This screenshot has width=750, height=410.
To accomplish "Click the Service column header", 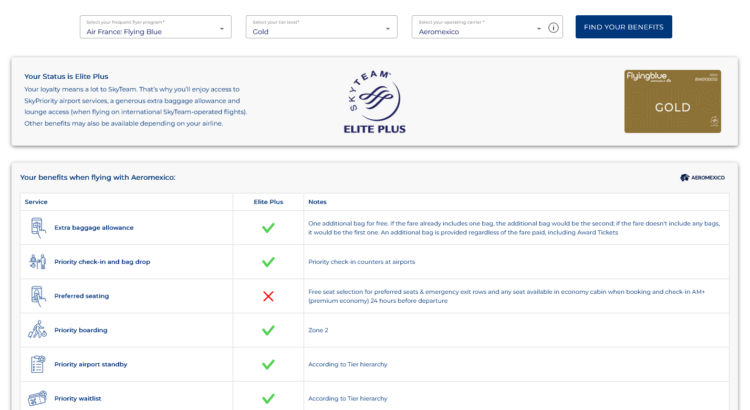I will point(36,201).
